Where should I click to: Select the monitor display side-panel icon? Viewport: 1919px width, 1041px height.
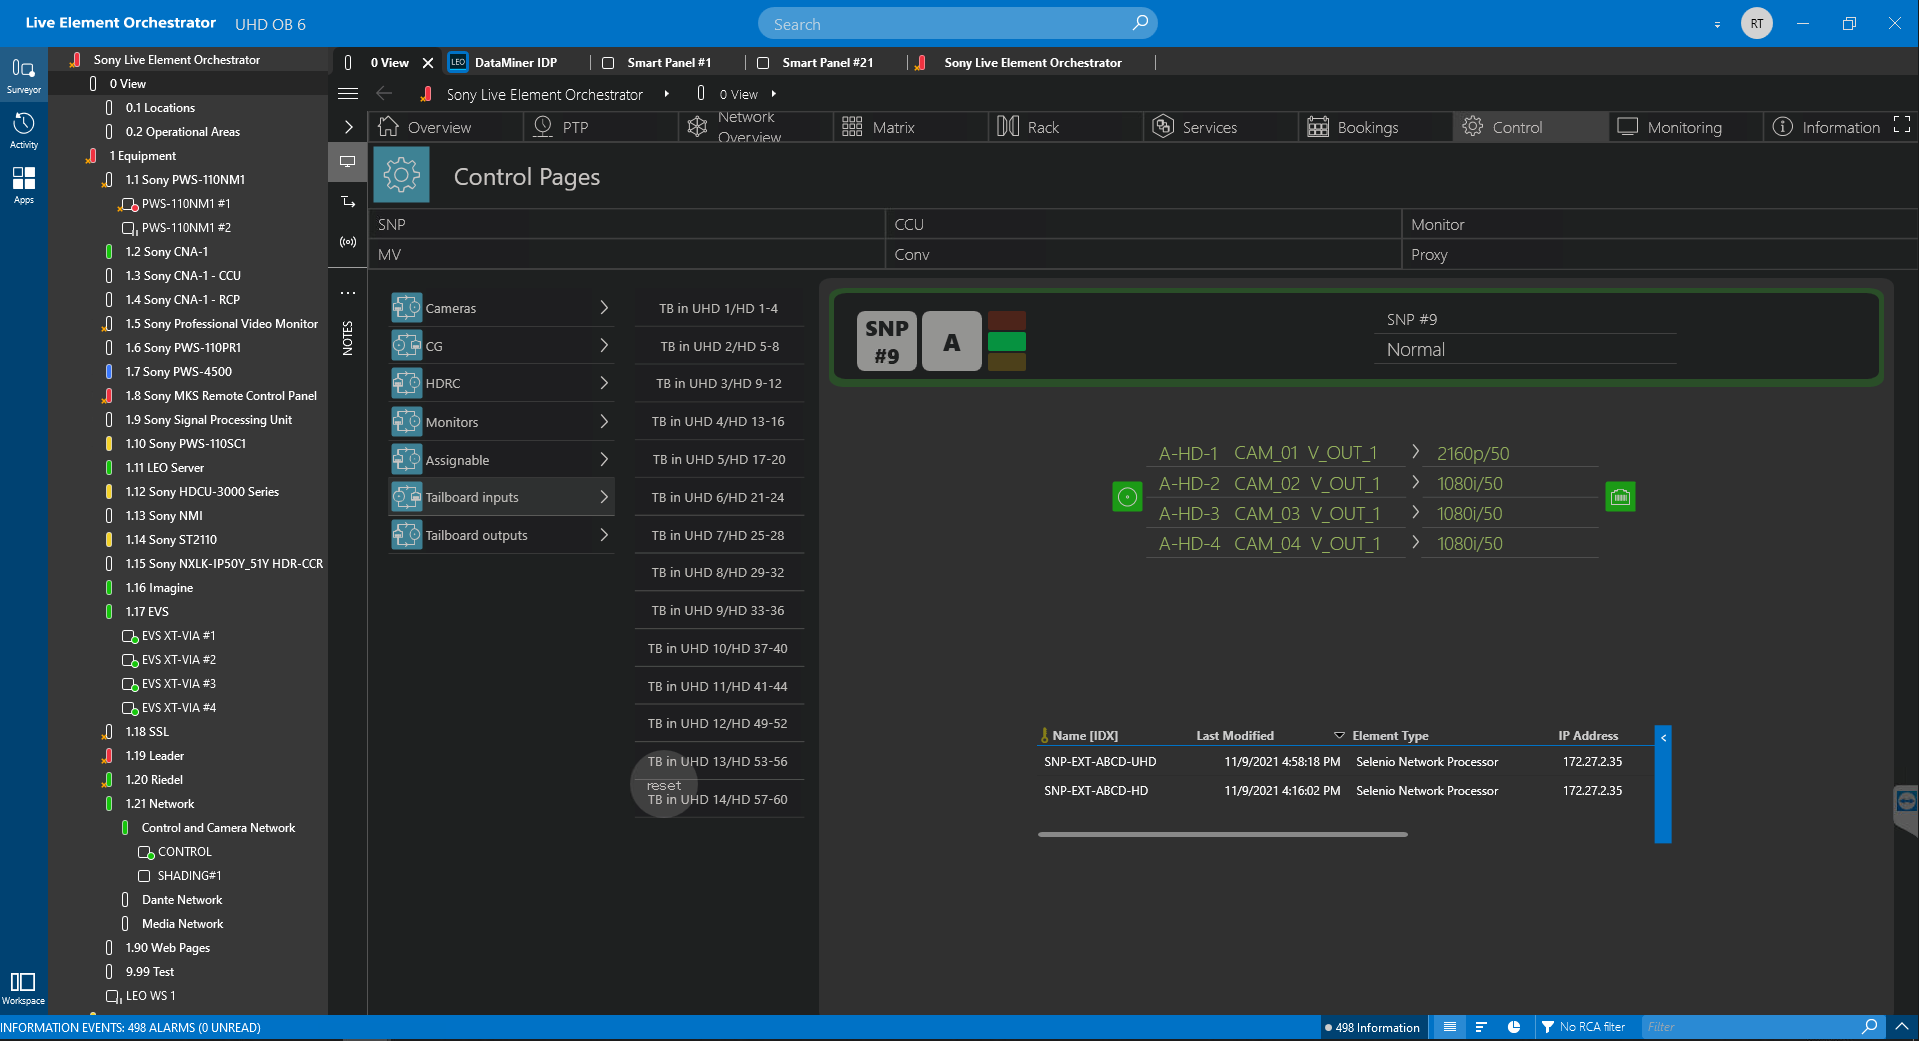[348, 161]
